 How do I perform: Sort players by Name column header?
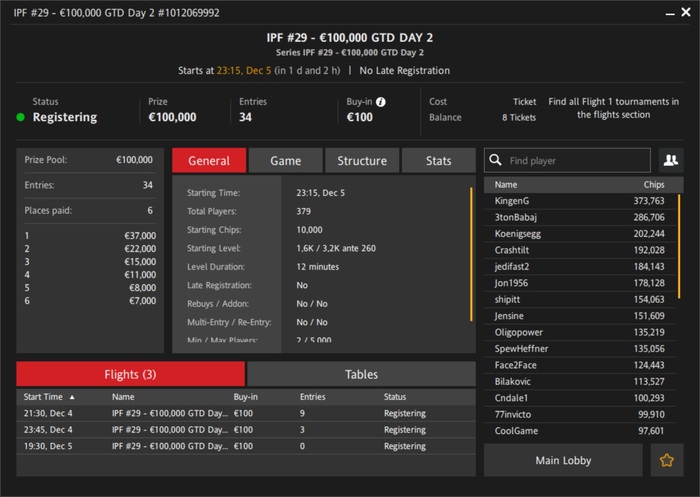click(506, 184)
